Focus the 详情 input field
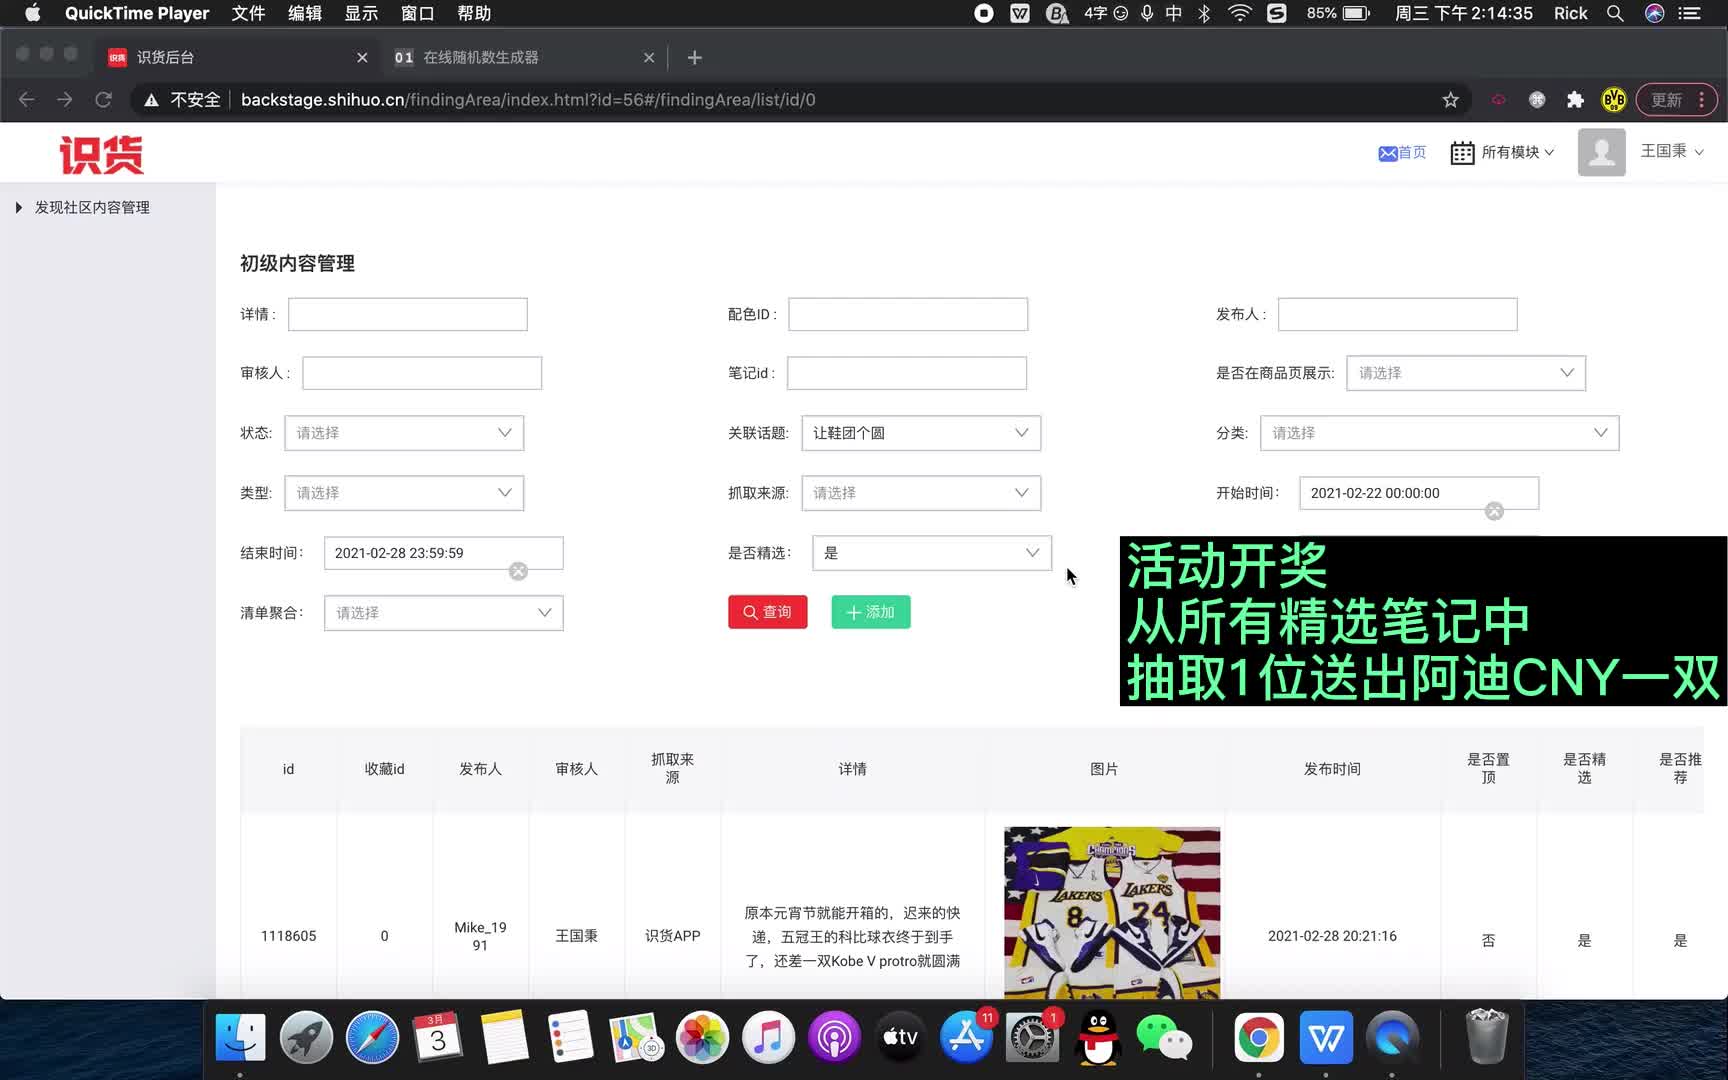Screen dimensions: 1728x1080 408,314
